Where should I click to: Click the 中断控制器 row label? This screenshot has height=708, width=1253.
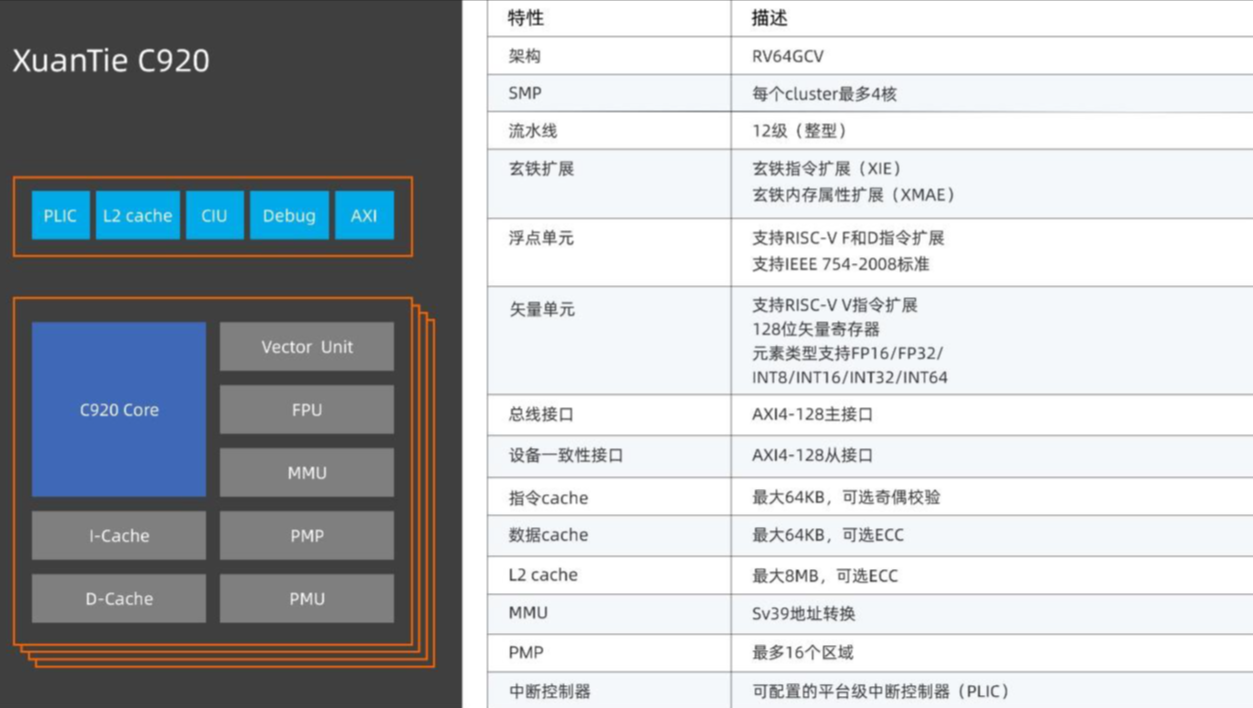(x=549, y=691)
